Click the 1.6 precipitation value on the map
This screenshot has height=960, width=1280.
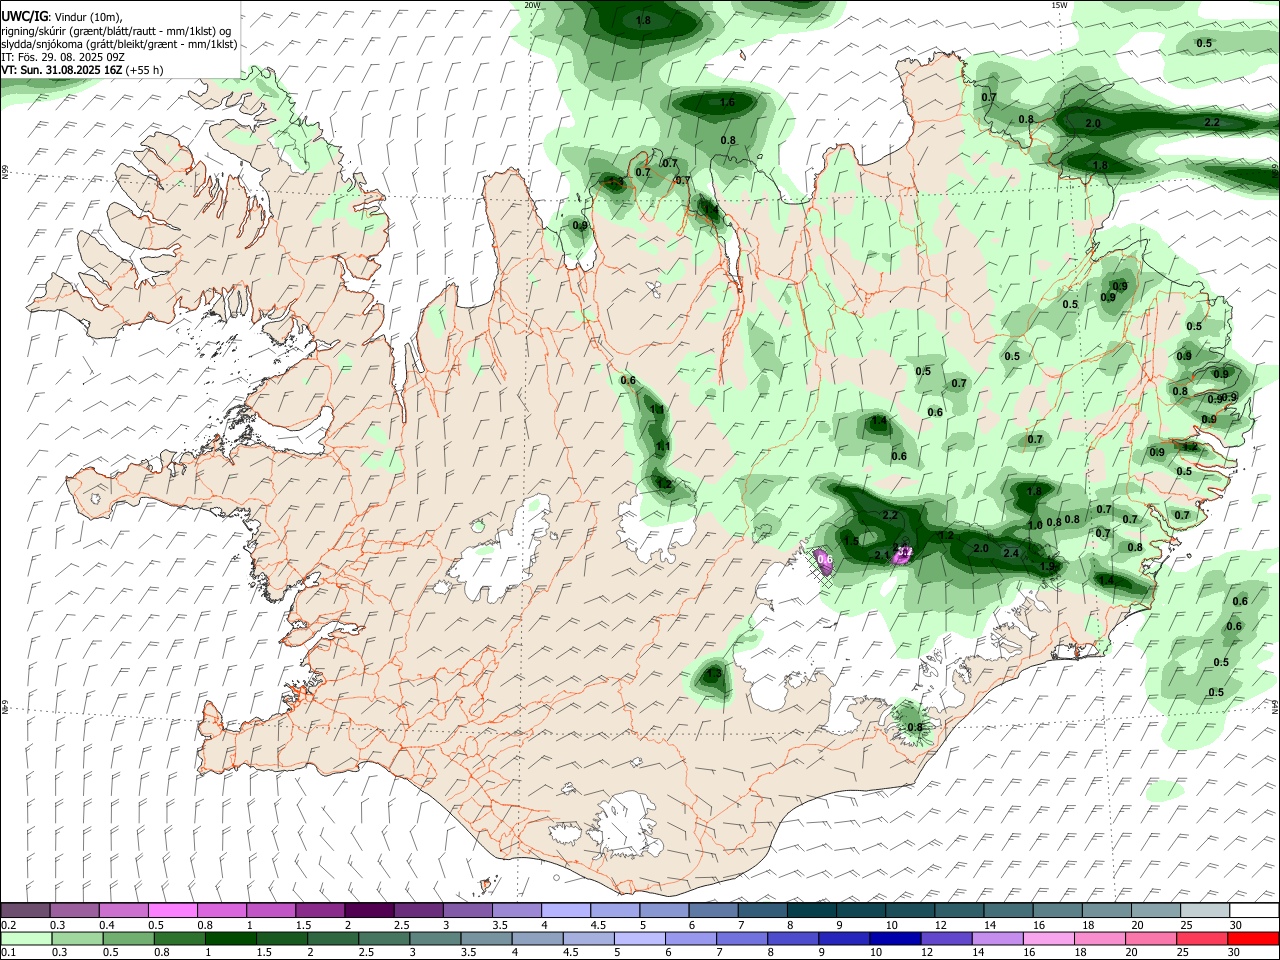pyautogui.click(x=727, y=102)
